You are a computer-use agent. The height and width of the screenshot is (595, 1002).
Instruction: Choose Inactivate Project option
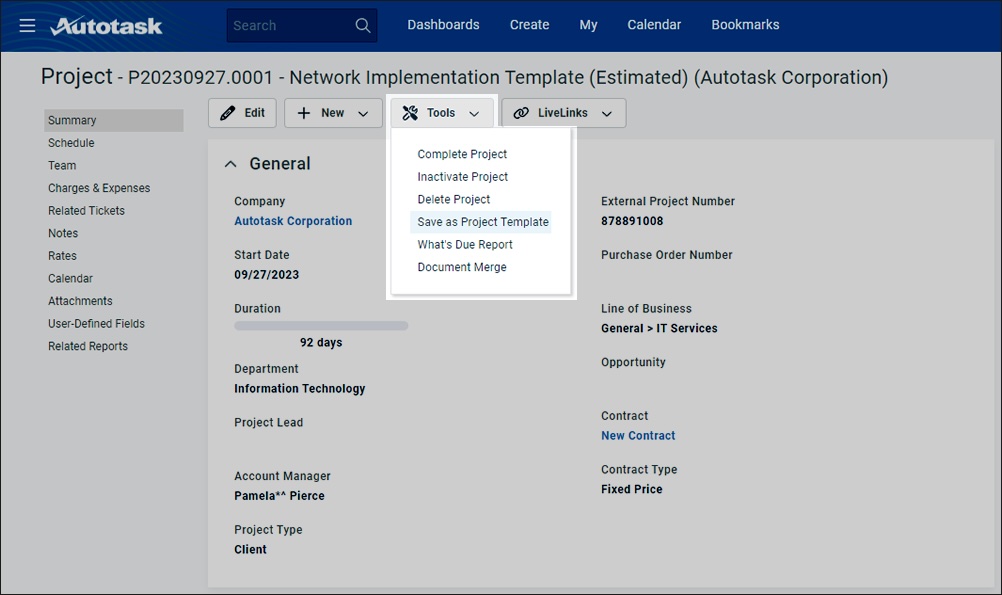click(x=463, y=176)
